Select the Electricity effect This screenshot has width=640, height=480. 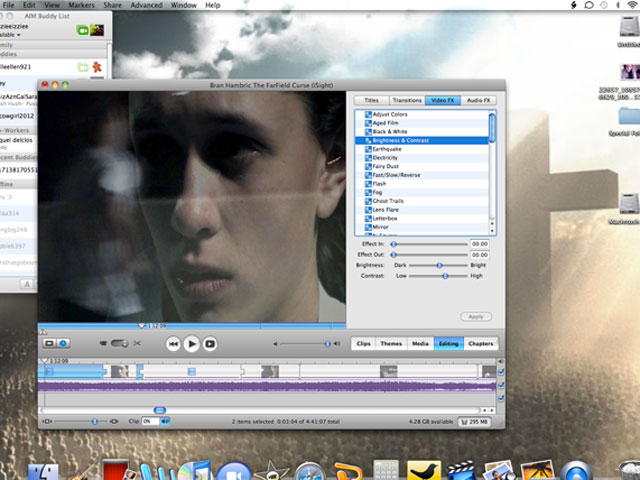click(x=422, y=158)
